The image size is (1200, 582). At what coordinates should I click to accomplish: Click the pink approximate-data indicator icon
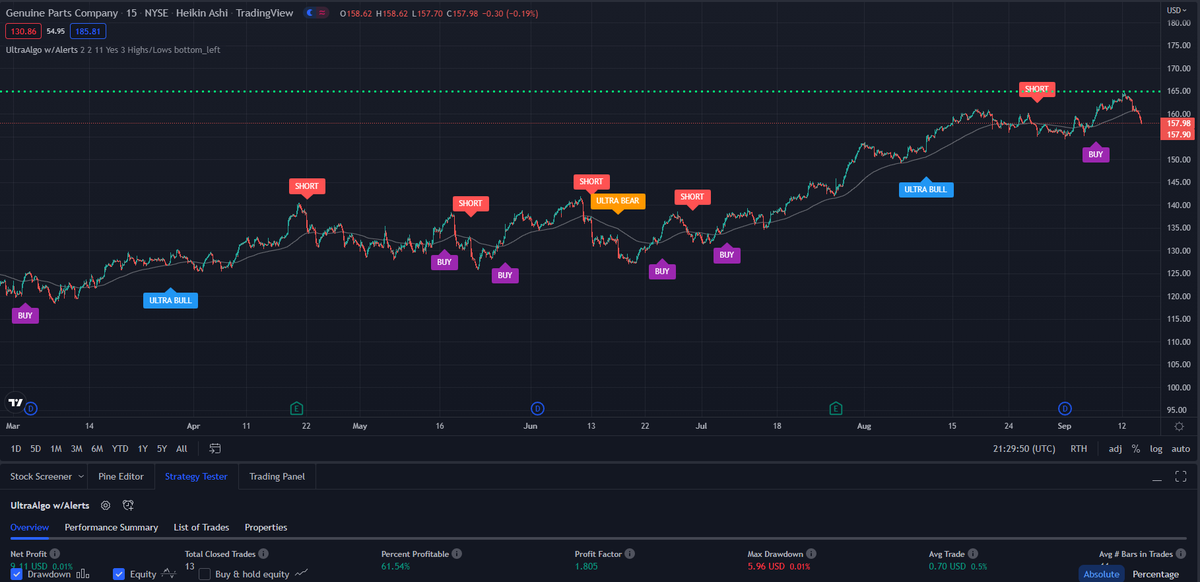322,13
